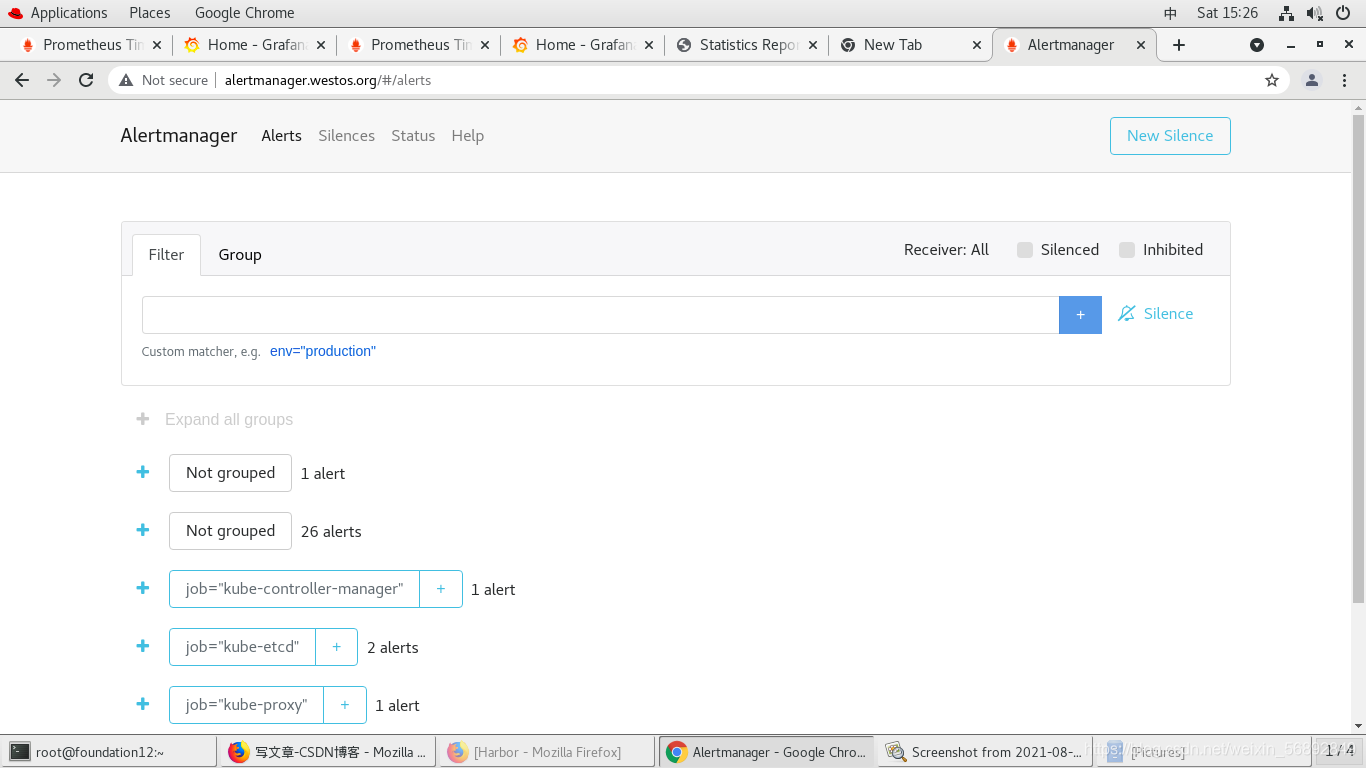Click the network icon in system tray
This screenshot has height=768, width=1366.
[x=1287, y=13]
